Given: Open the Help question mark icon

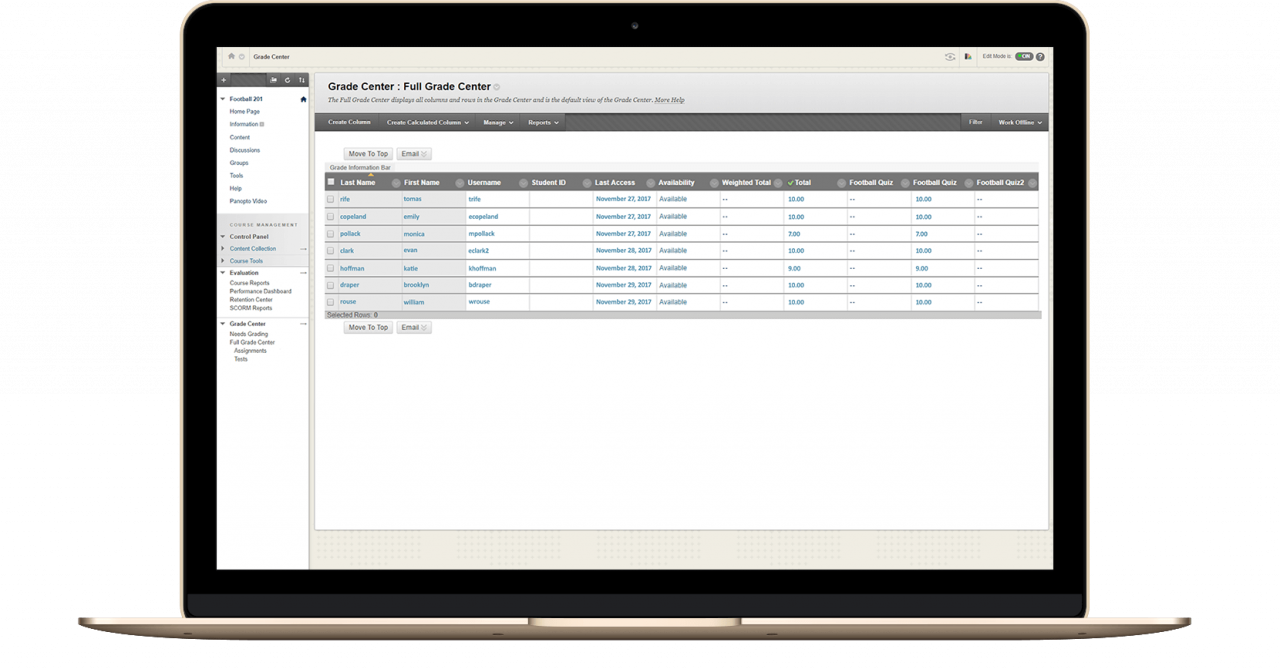Looking at the screenshot, I should [x=1039, y=56].
